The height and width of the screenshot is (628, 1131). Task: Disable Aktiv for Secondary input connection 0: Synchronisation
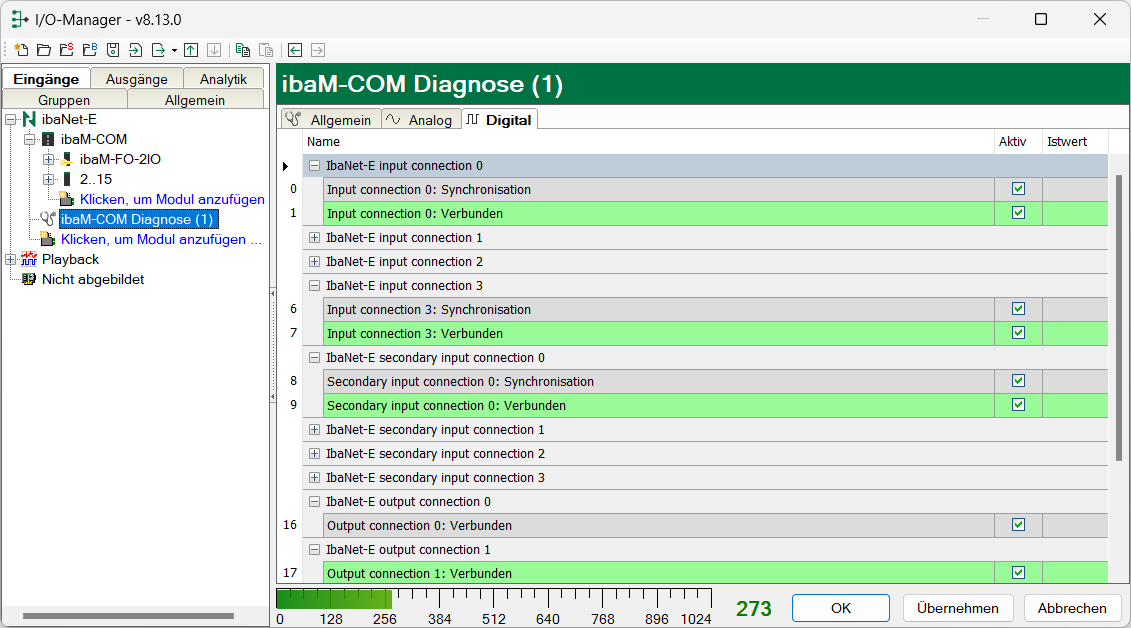[x=1018, y=381]
